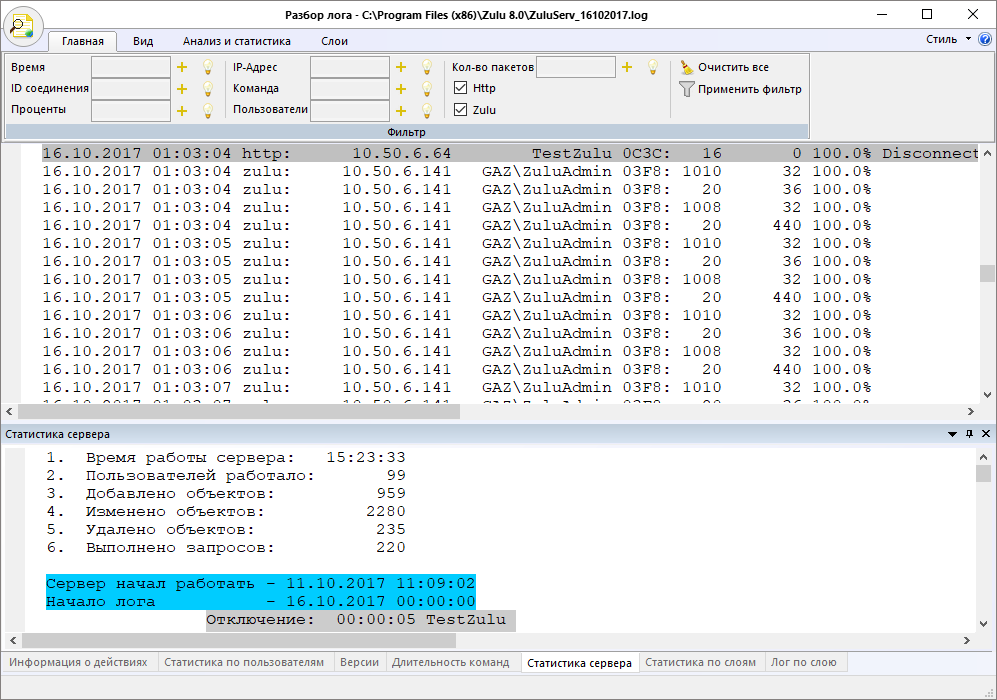
Task: Uncheck the Http checkbox
Action: [460, 88]
